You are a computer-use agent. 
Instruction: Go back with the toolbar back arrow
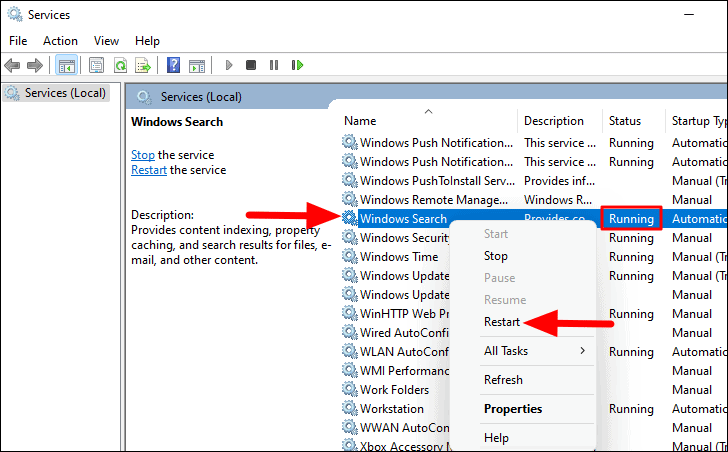click(x=12, y=65)
